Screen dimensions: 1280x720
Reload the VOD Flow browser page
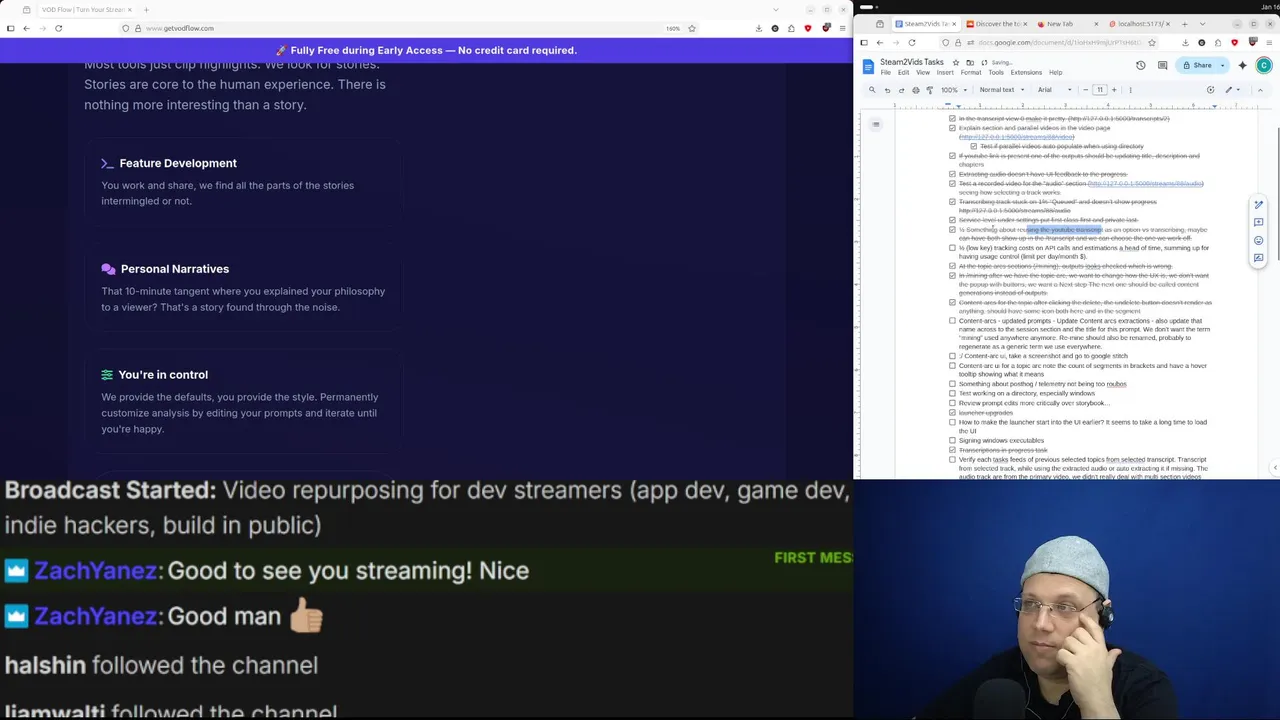[x=58, y=28]
